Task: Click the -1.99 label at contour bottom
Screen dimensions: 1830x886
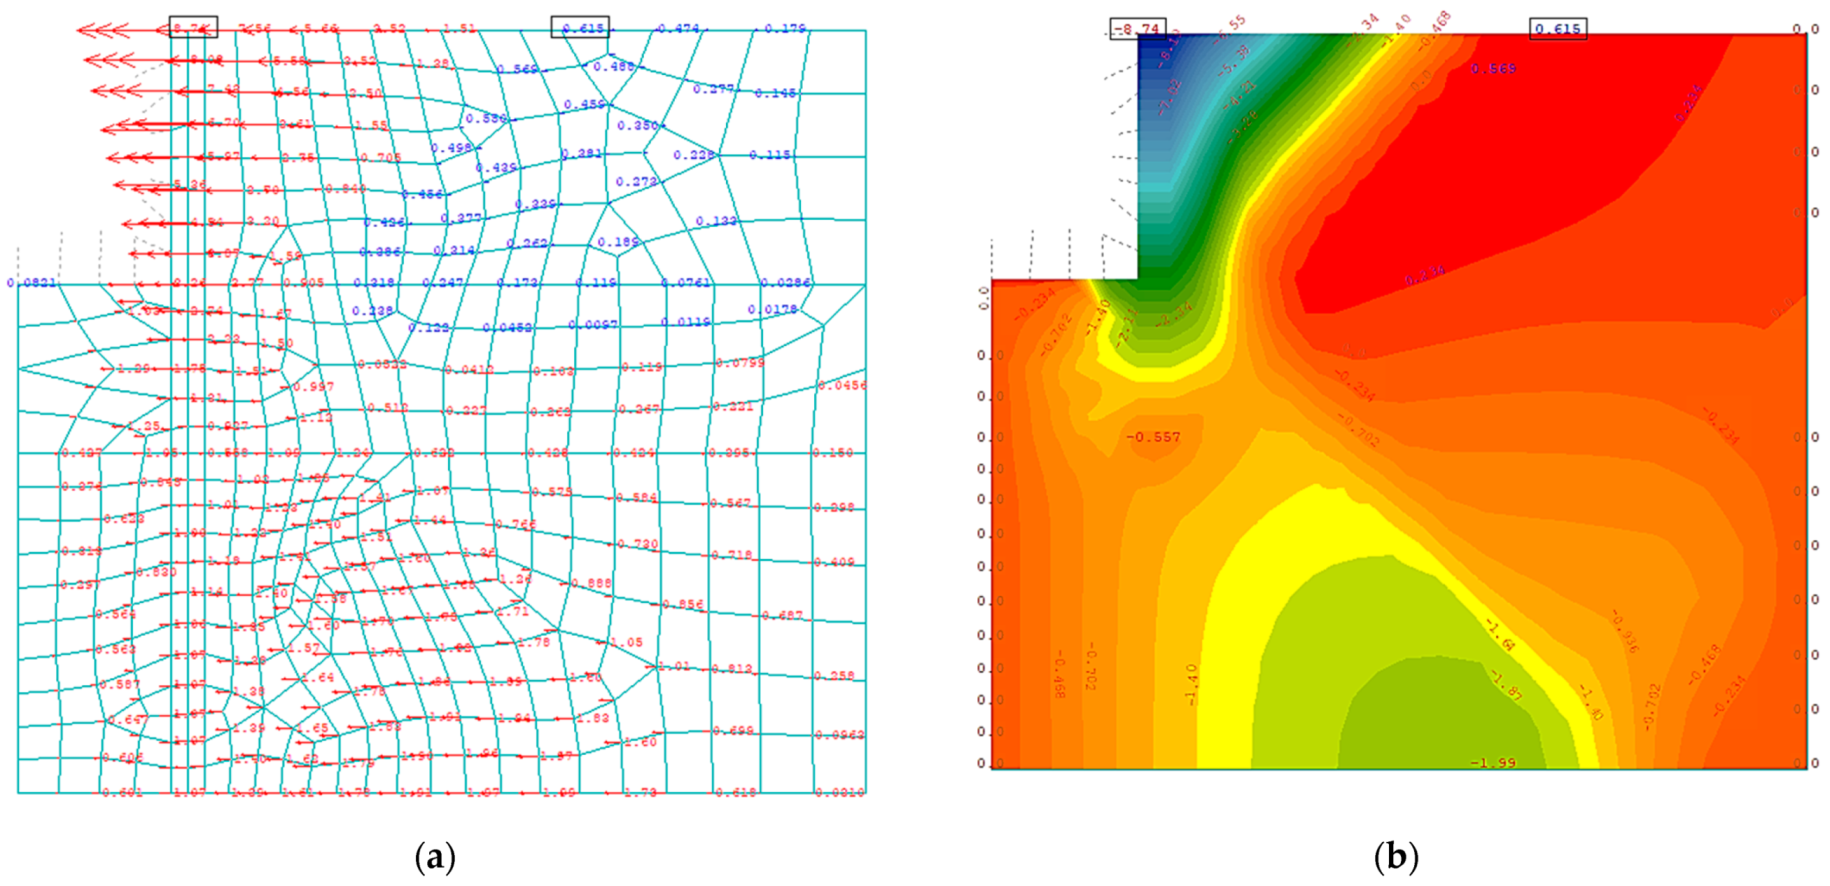Action: 1492,763
